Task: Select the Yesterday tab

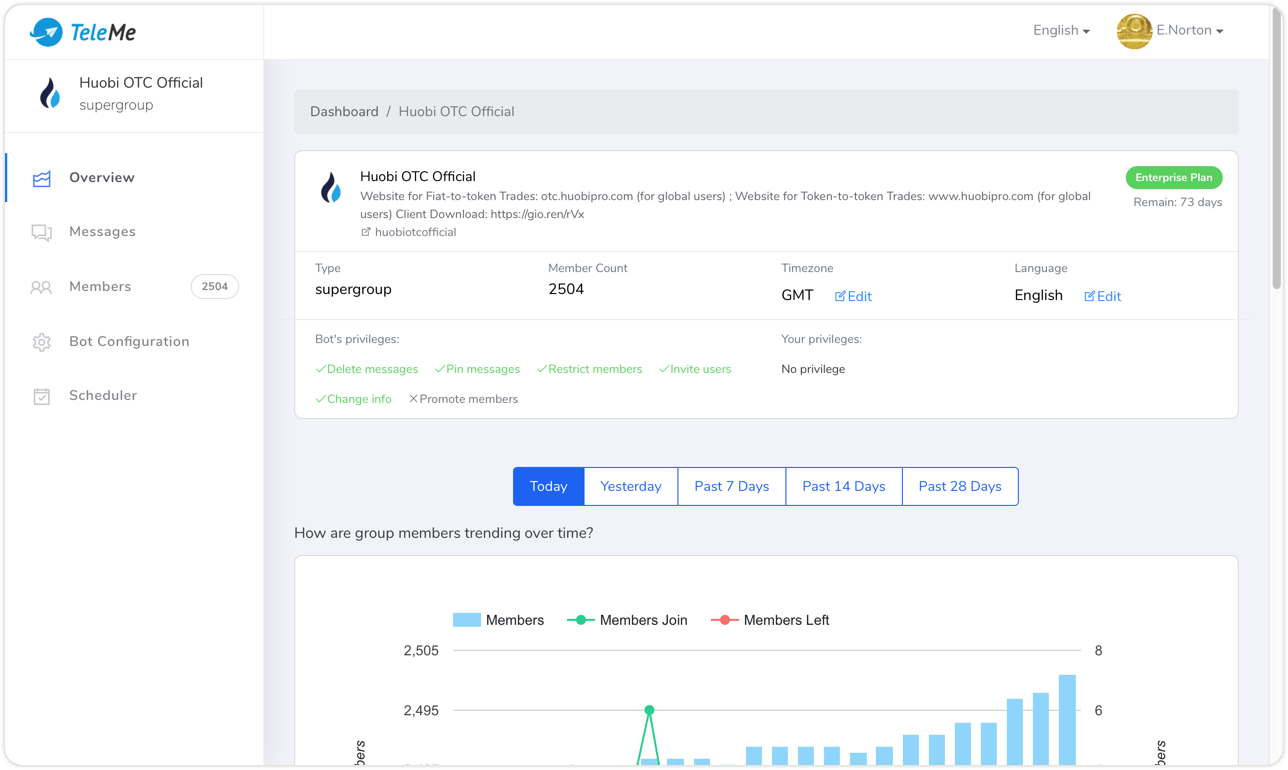Action: (630, 487)
